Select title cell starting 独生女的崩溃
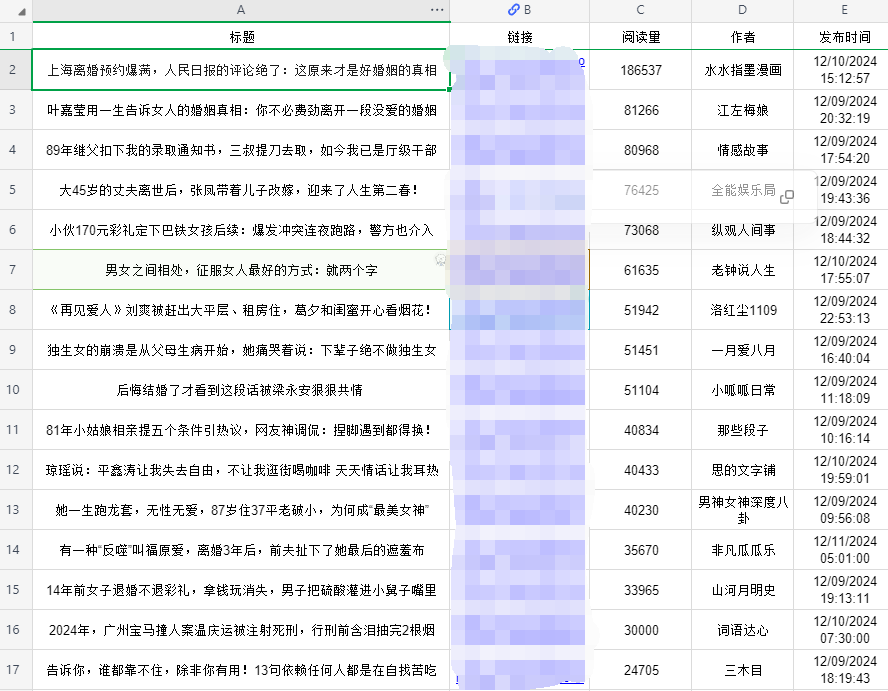Viewport: 888px width, 691px height. (241, 350)
